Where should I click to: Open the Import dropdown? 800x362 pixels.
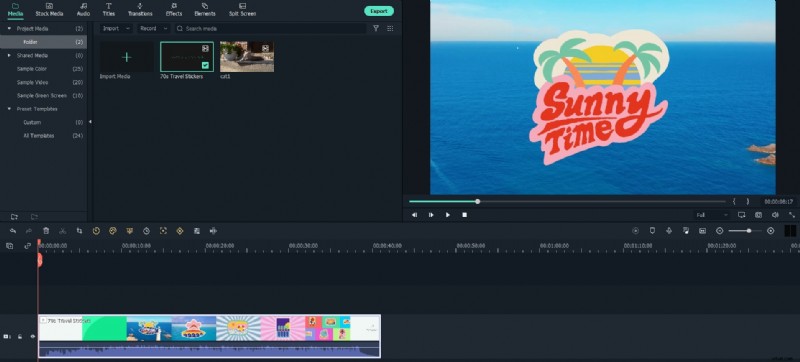[116, 29]
